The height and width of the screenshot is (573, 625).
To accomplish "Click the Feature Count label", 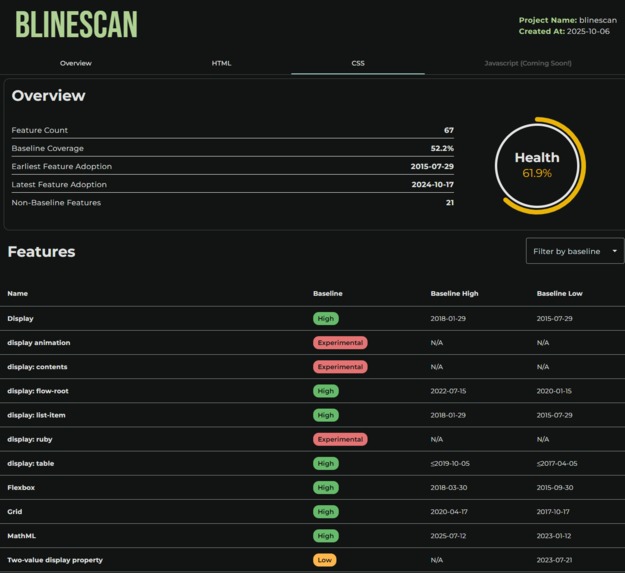I will (39, 130).
